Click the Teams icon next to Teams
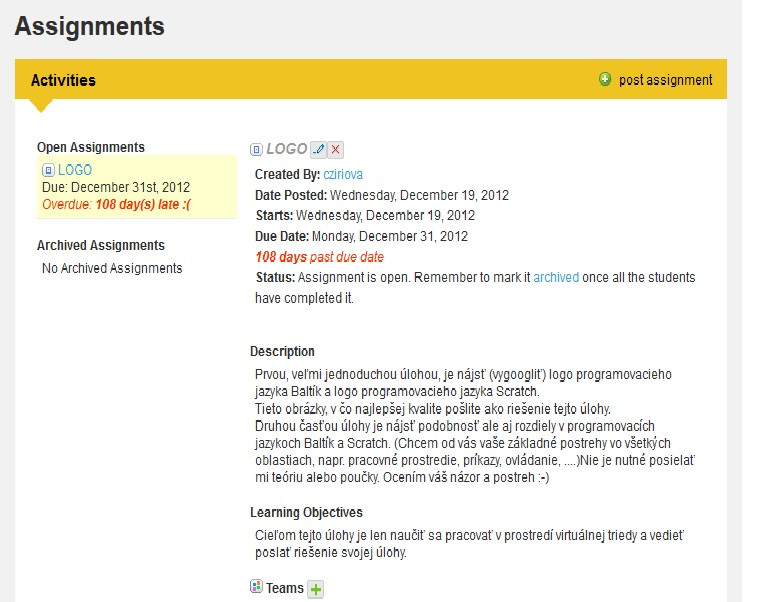Image resolution: width=780 pixels, height=602 pixels. 256,587
